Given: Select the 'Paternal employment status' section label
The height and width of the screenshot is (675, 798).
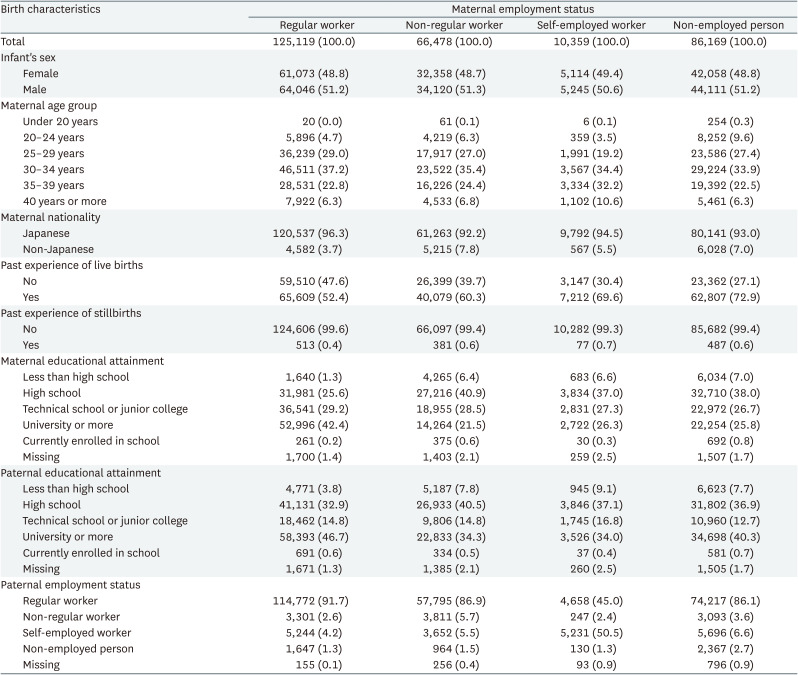Looking at the screenshot, I should (x=70, y=584).
